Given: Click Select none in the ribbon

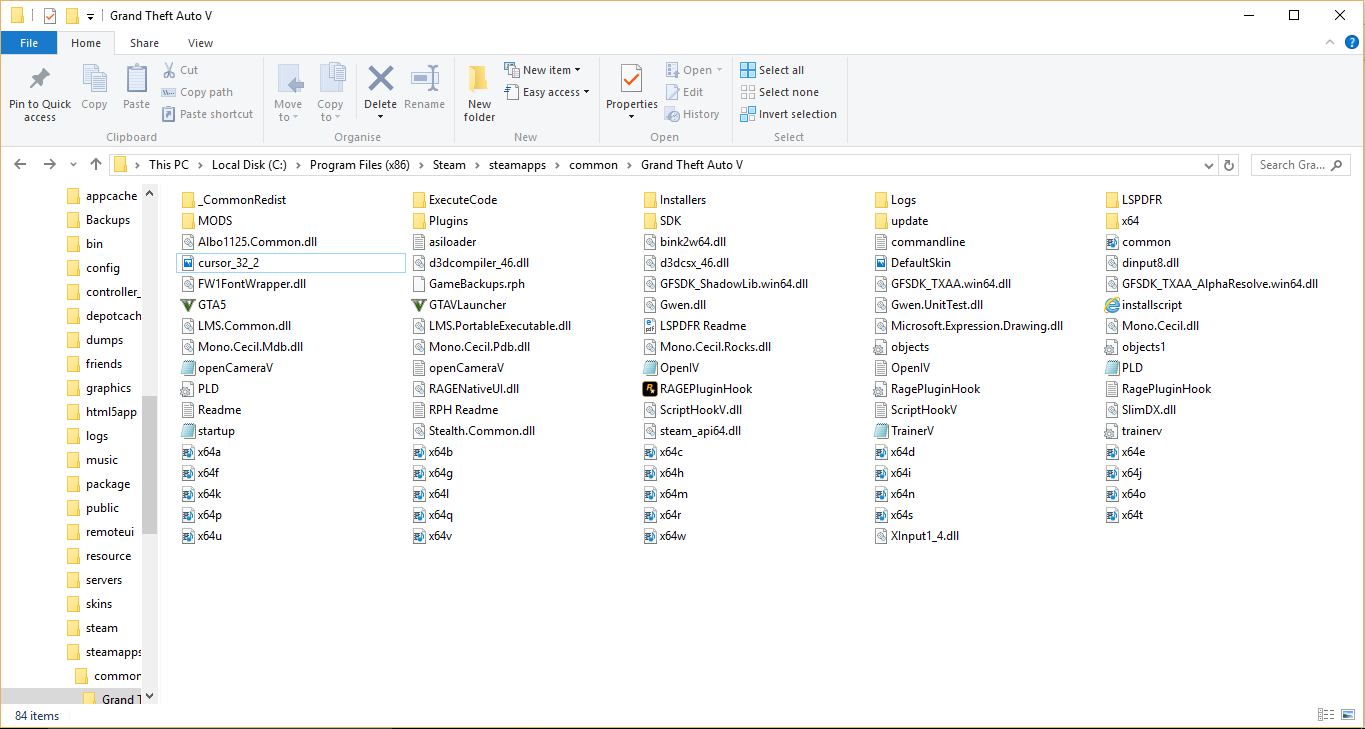Looking at the screenshot, I should tap(779, 92).
